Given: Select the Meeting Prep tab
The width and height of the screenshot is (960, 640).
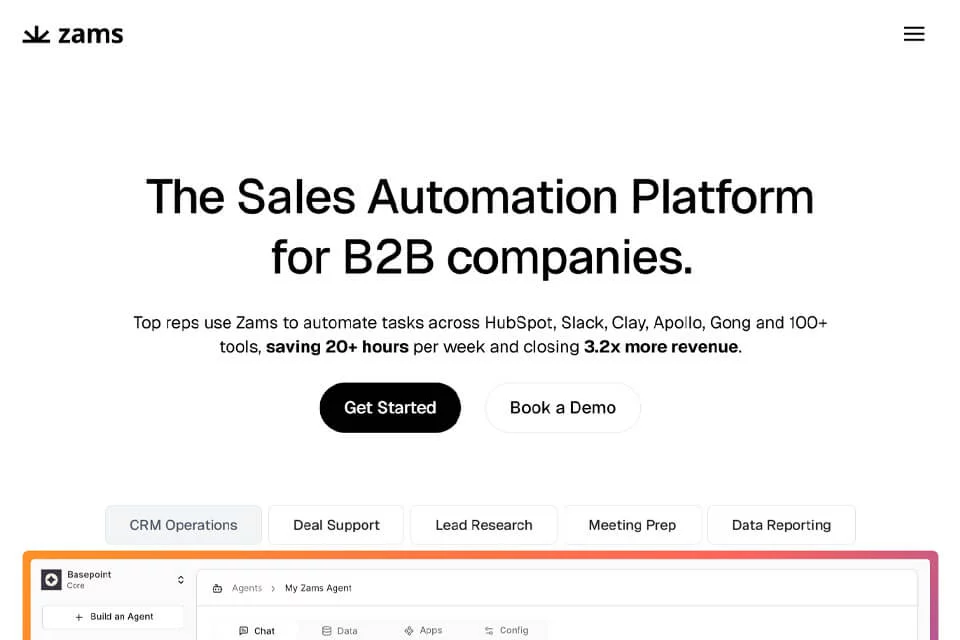Looking at the screenshot, I should [632, 525].
